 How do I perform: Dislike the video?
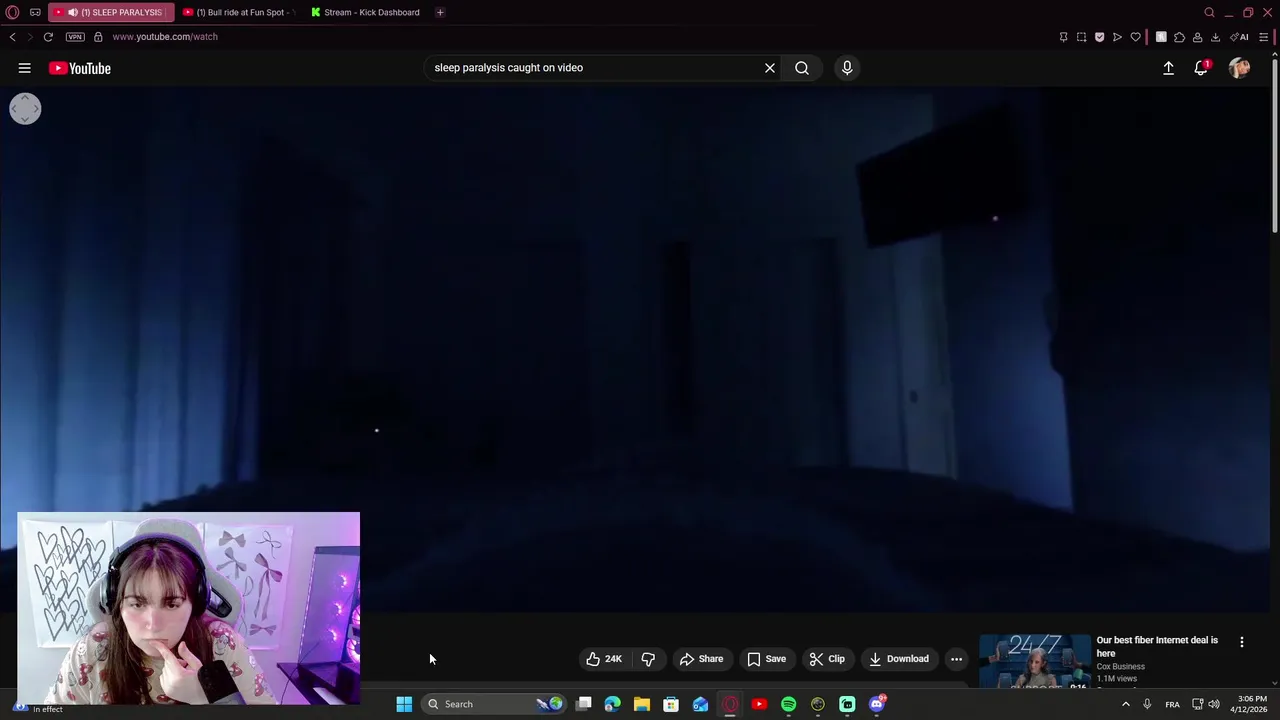[x=648, y=659]
